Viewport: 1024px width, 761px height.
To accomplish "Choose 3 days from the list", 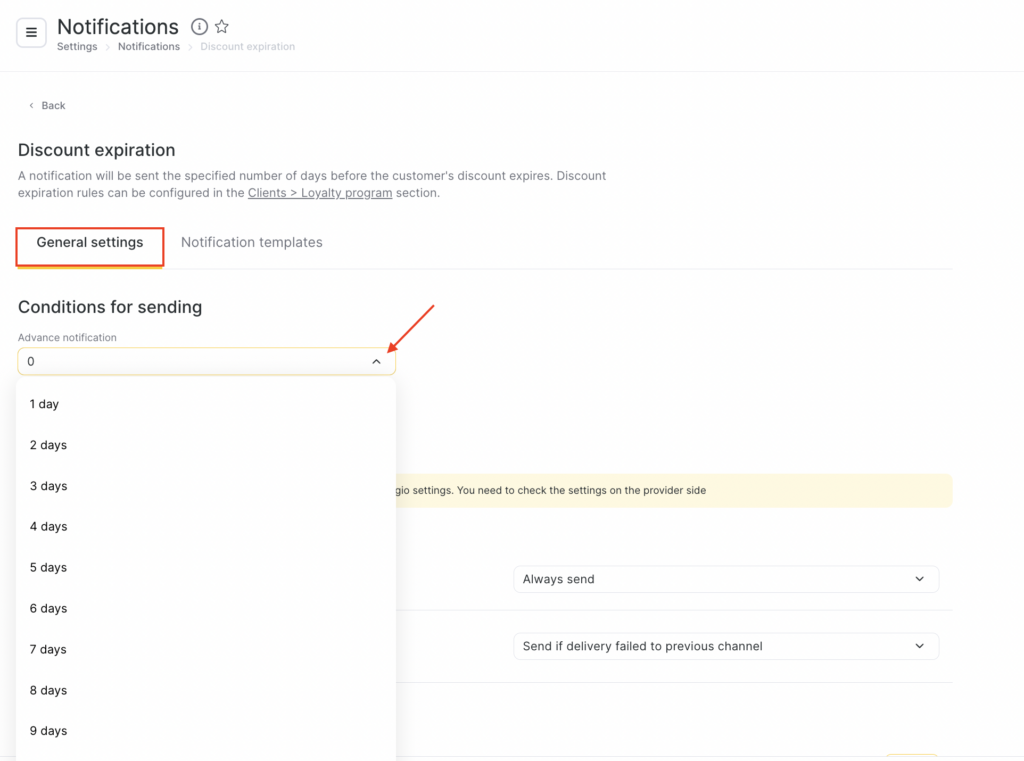I will pos(48,486).
